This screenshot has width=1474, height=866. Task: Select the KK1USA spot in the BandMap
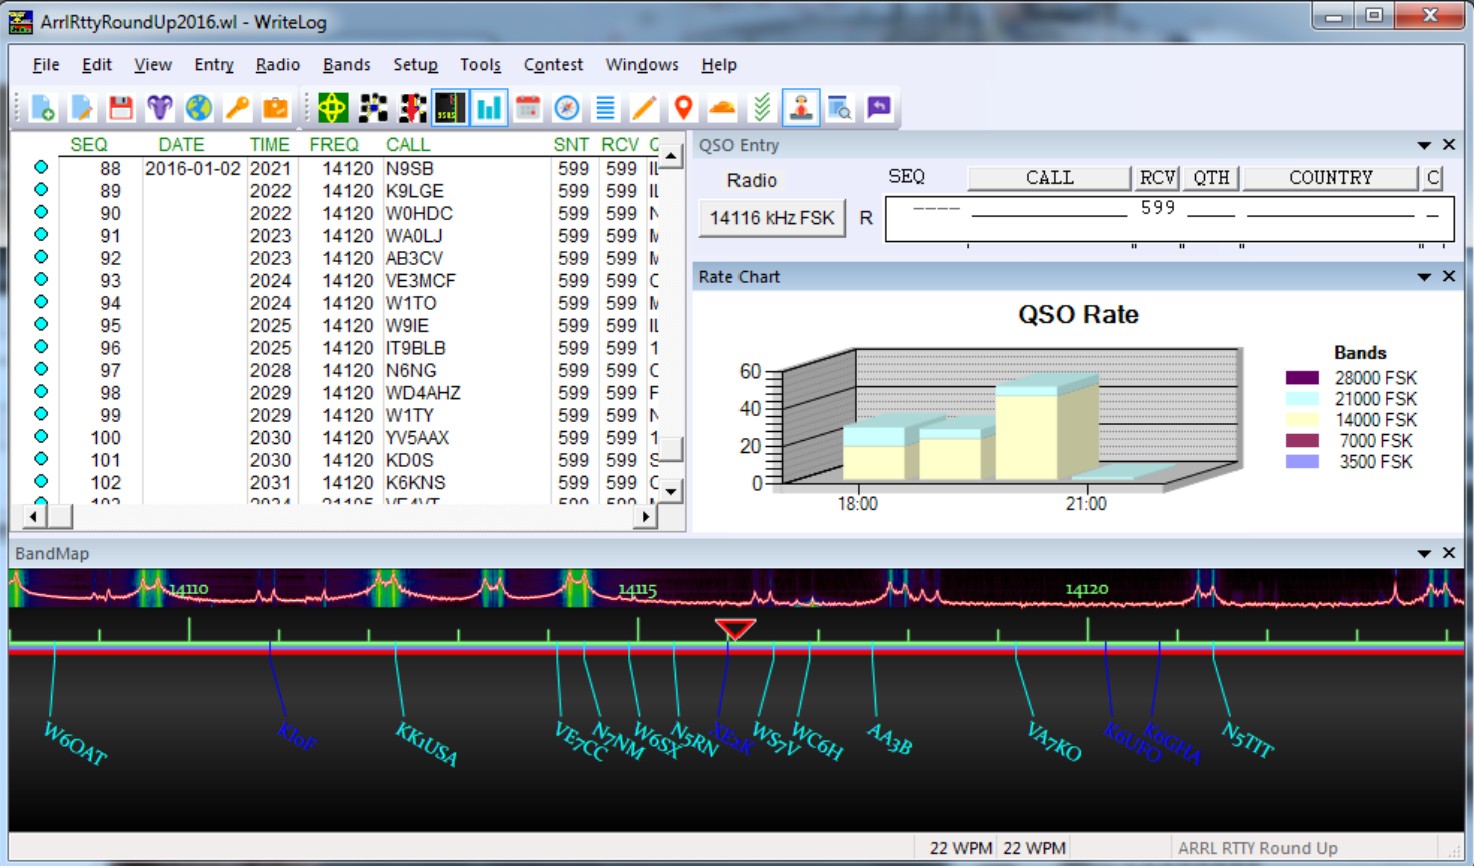427,745
